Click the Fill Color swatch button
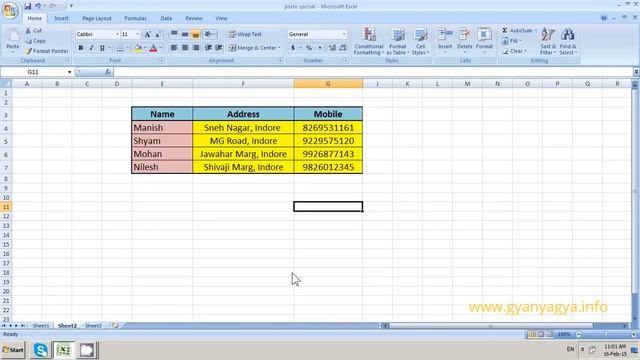Screen dimensions: 640x360 (x=138, y=48)
